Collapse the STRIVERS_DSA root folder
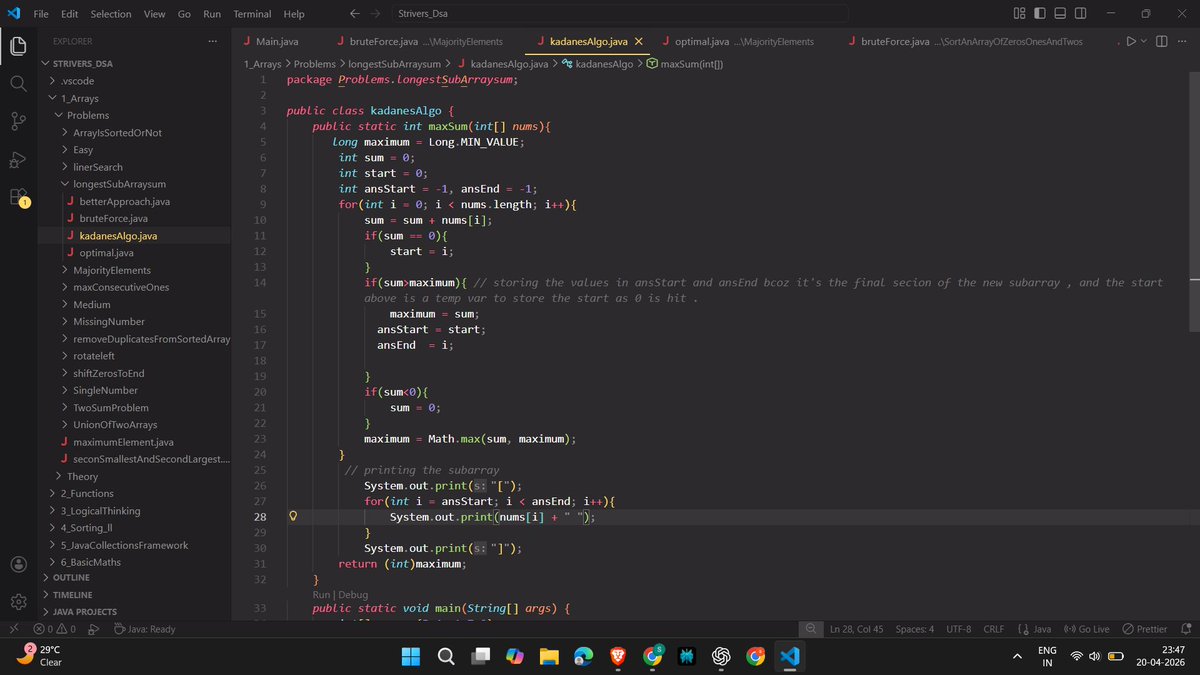The image size is (1200, 675). [134, 63]
